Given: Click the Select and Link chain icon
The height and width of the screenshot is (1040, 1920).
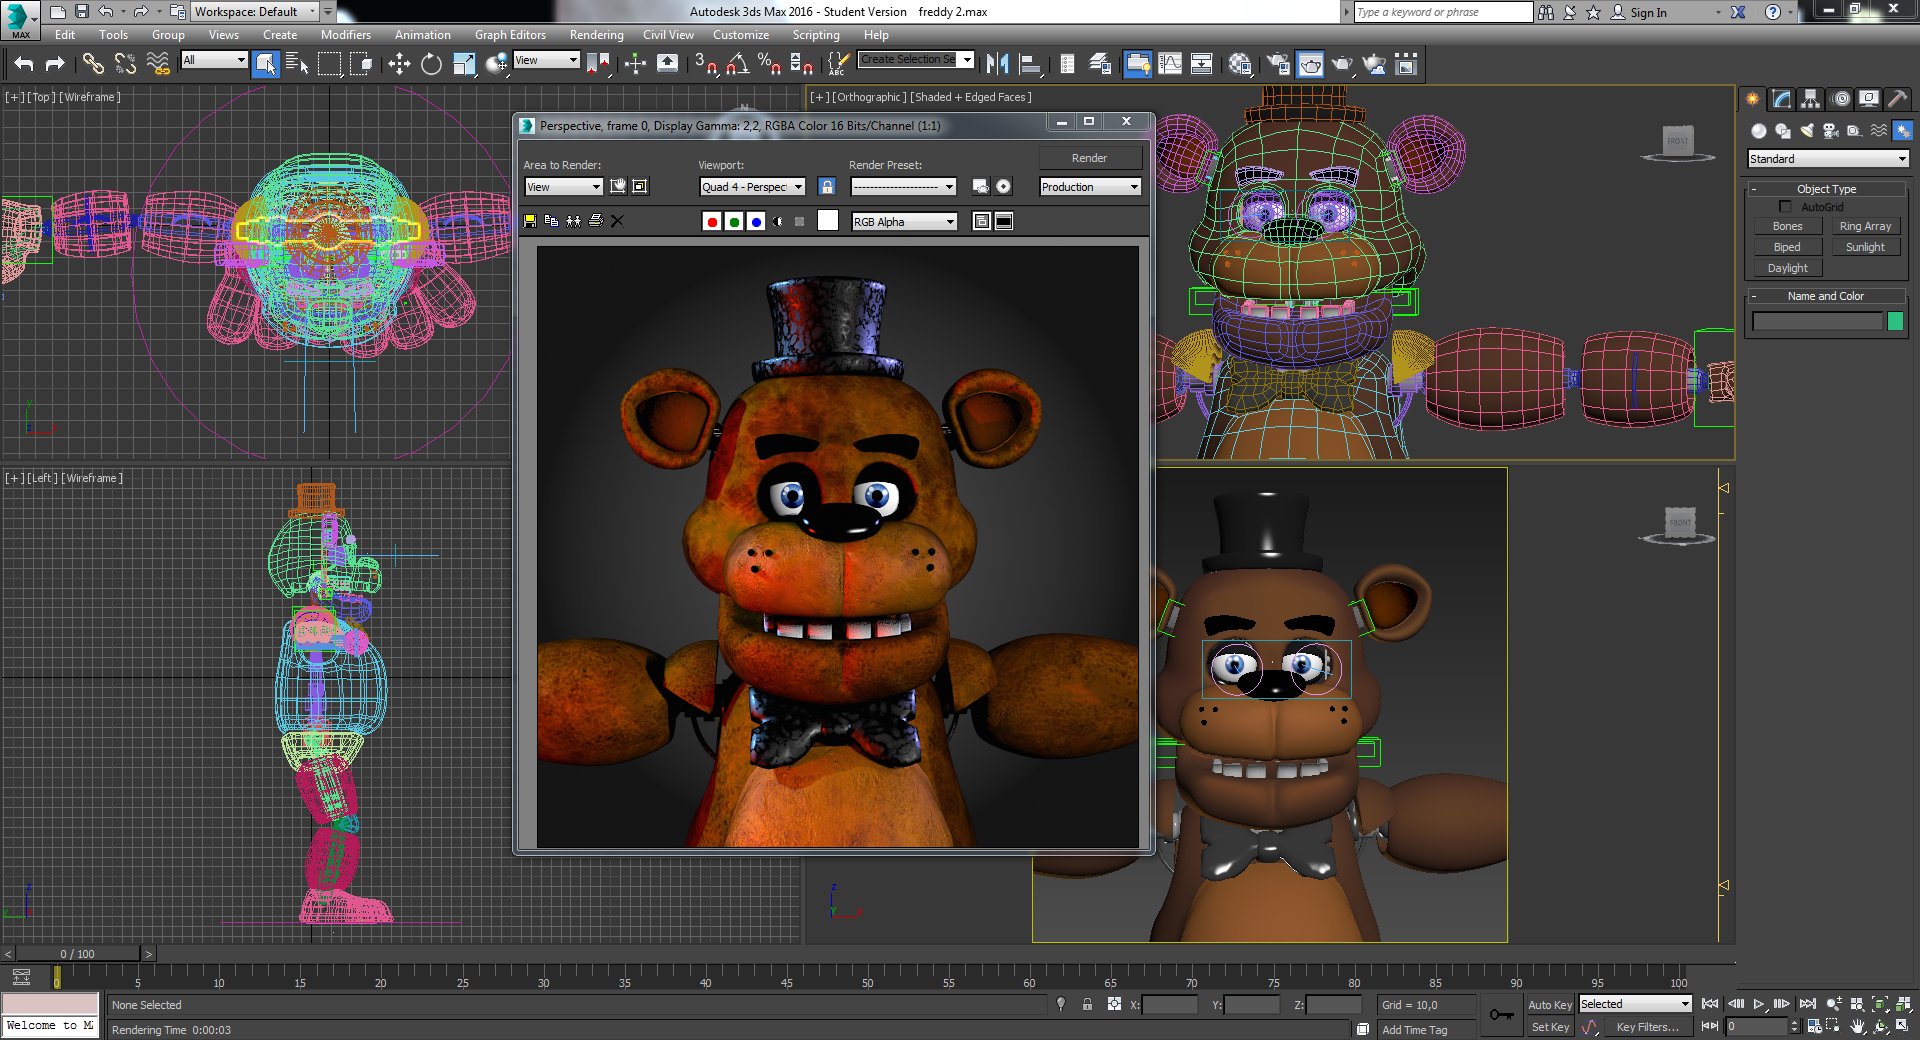Looking at the screenshot, I should pyautogui.click(x=93, y=65).
